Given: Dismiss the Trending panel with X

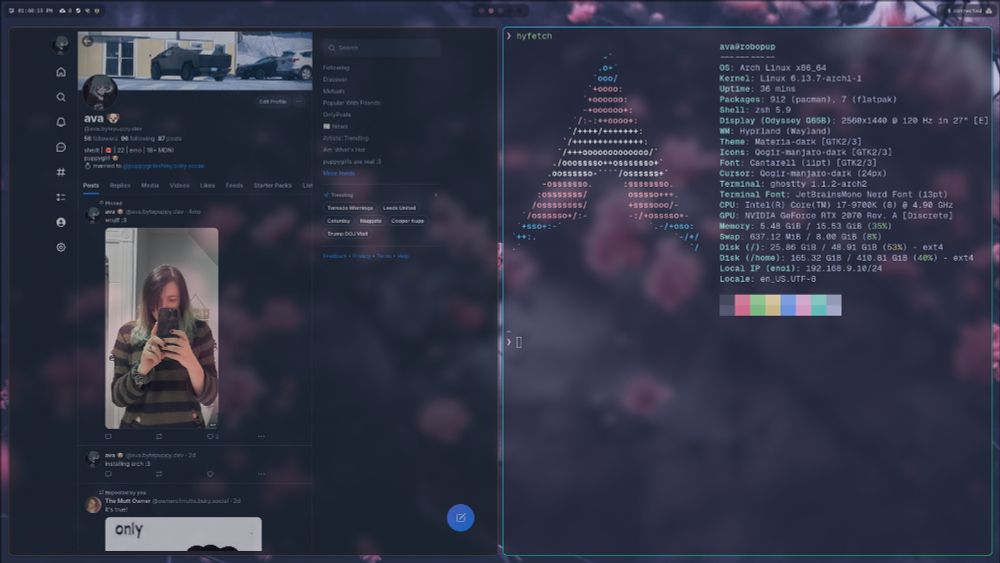Looking at the screenshot, I should pyautogui.click(x=436, y=195).
